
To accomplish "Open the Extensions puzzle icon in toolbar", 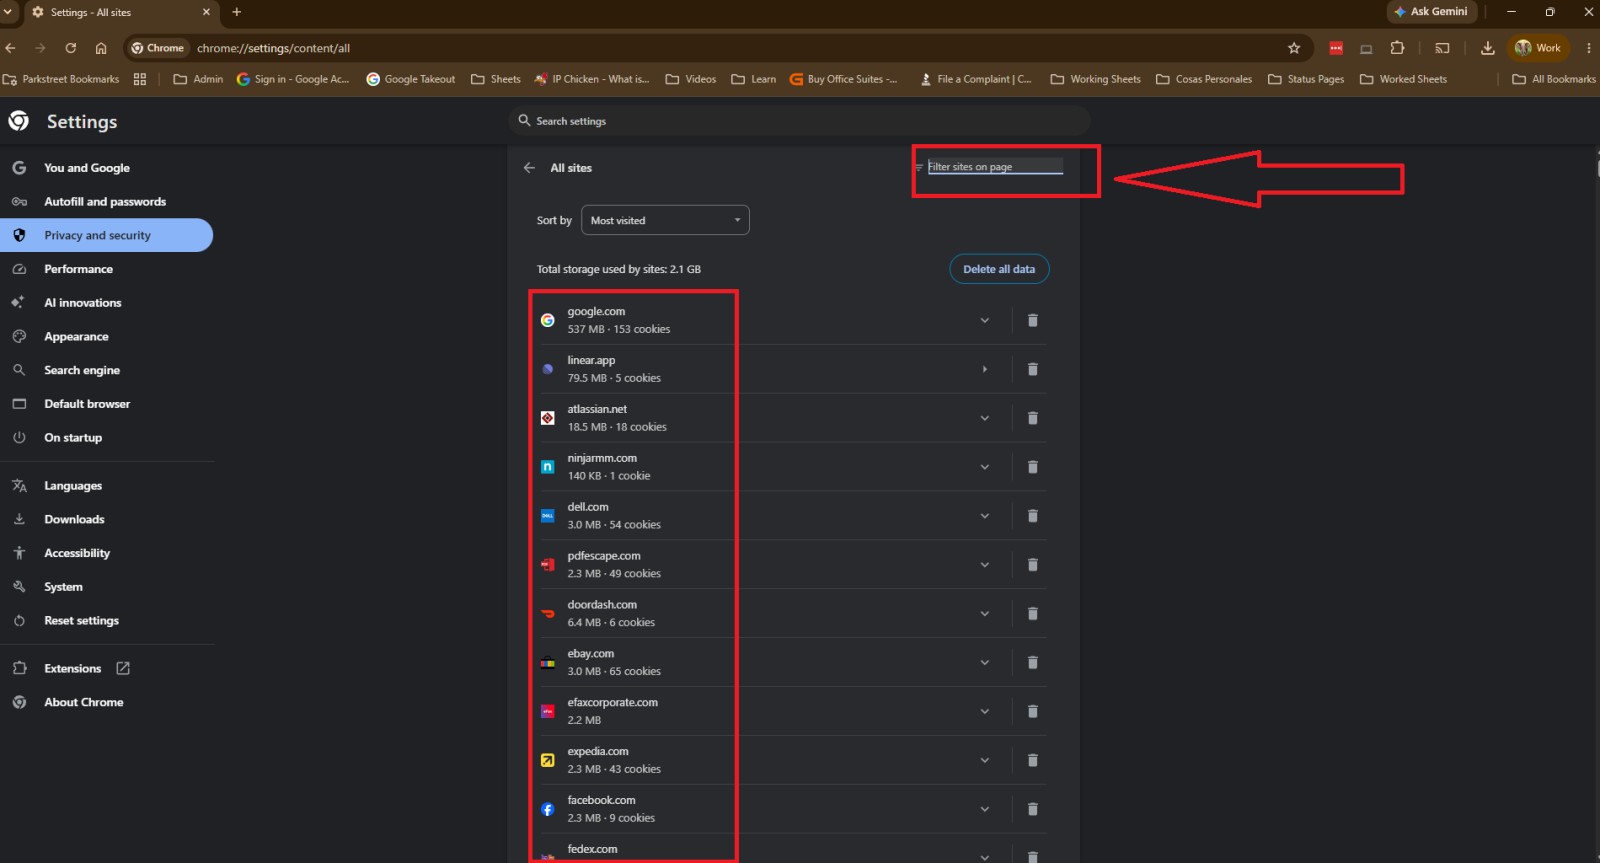I will [x=1398, y=48].
